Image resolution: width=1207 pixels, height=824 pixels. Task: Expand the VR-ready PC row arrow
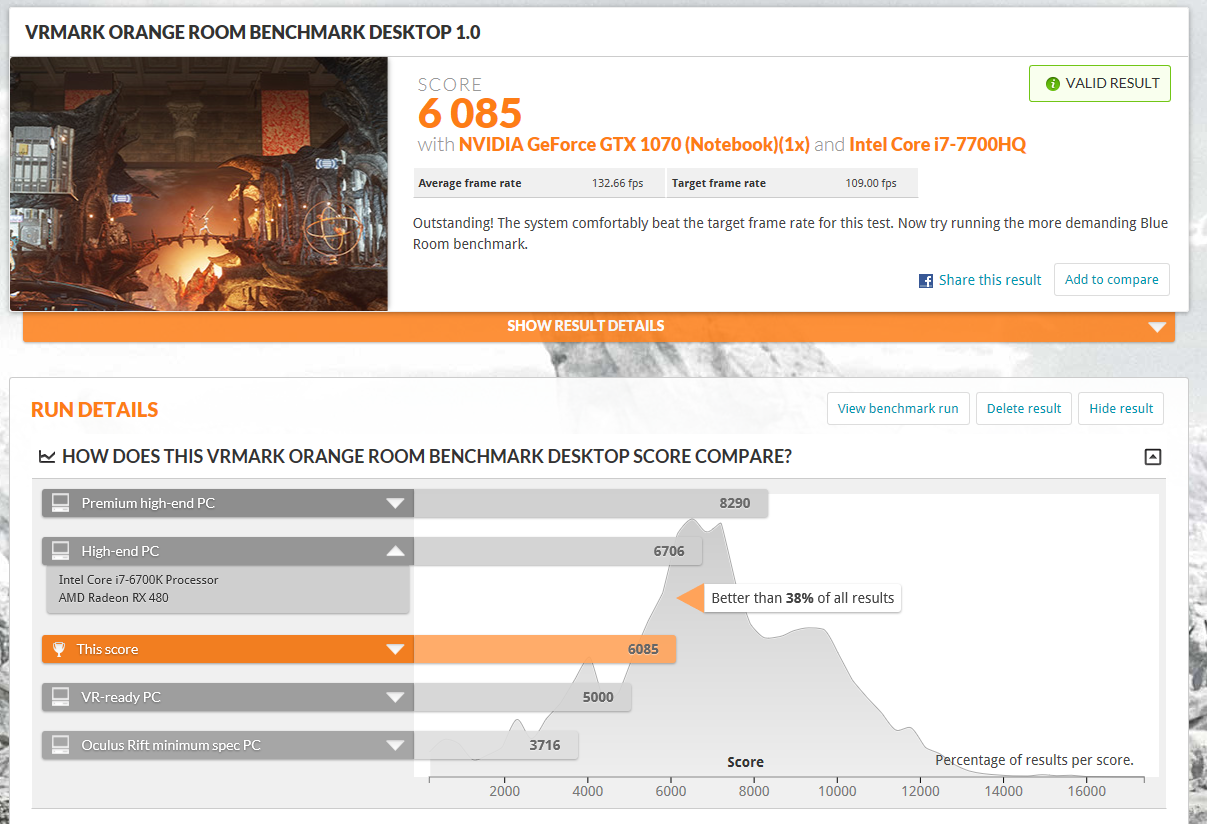pos(396,698)
